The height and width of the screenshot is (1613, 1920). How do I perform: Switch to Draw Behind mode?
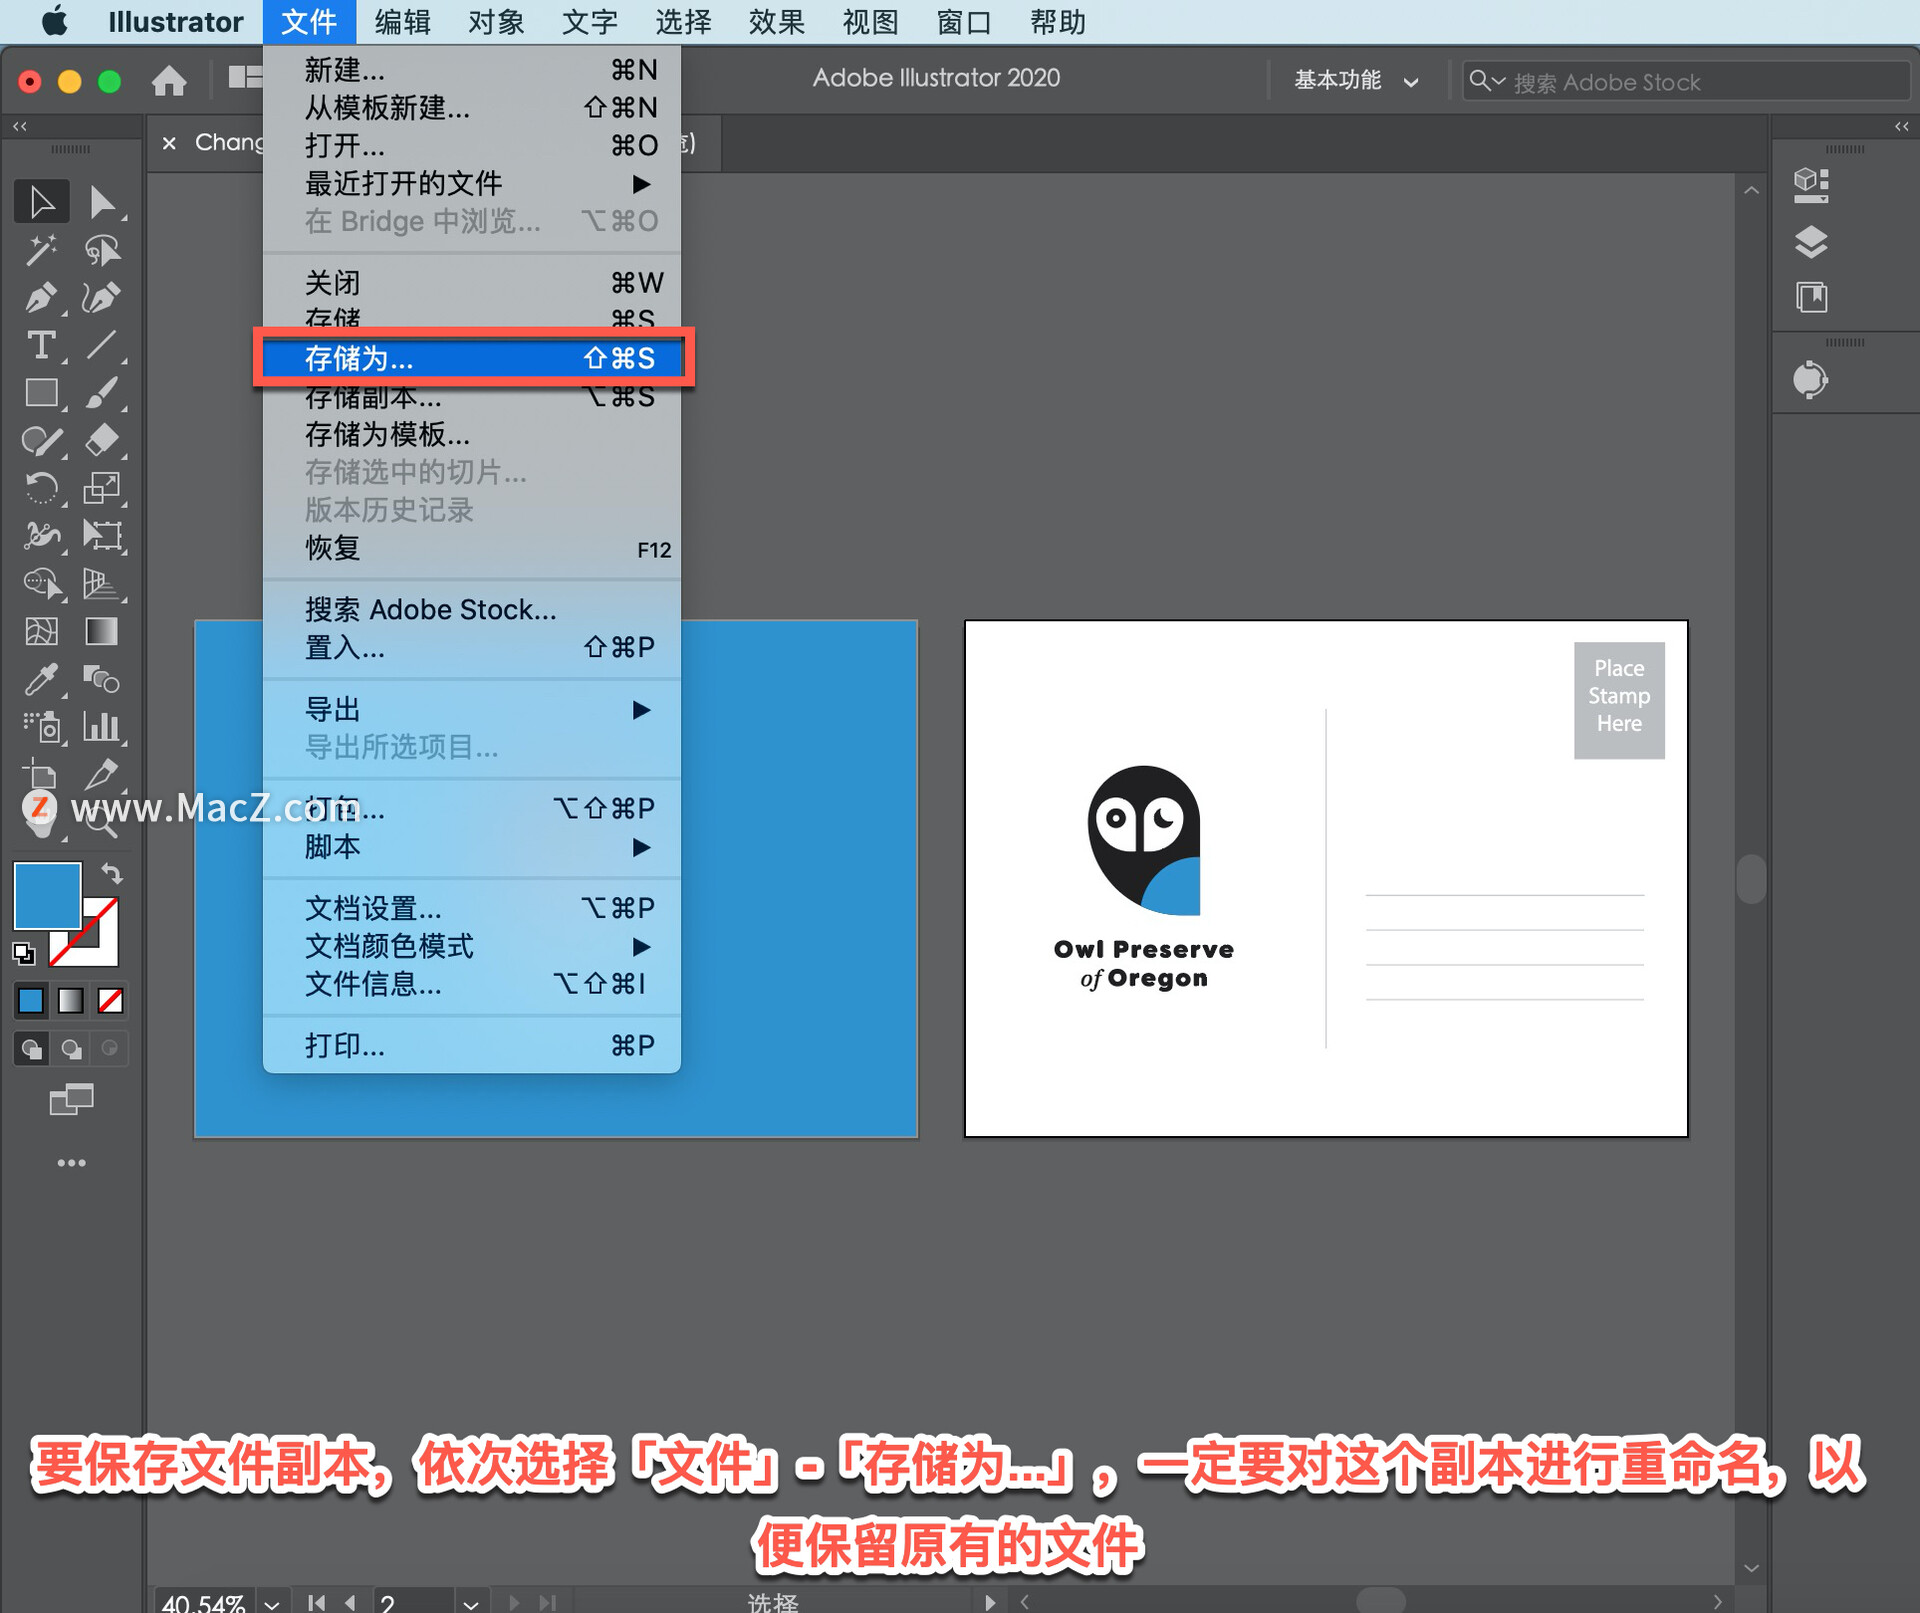[71, 1049]
